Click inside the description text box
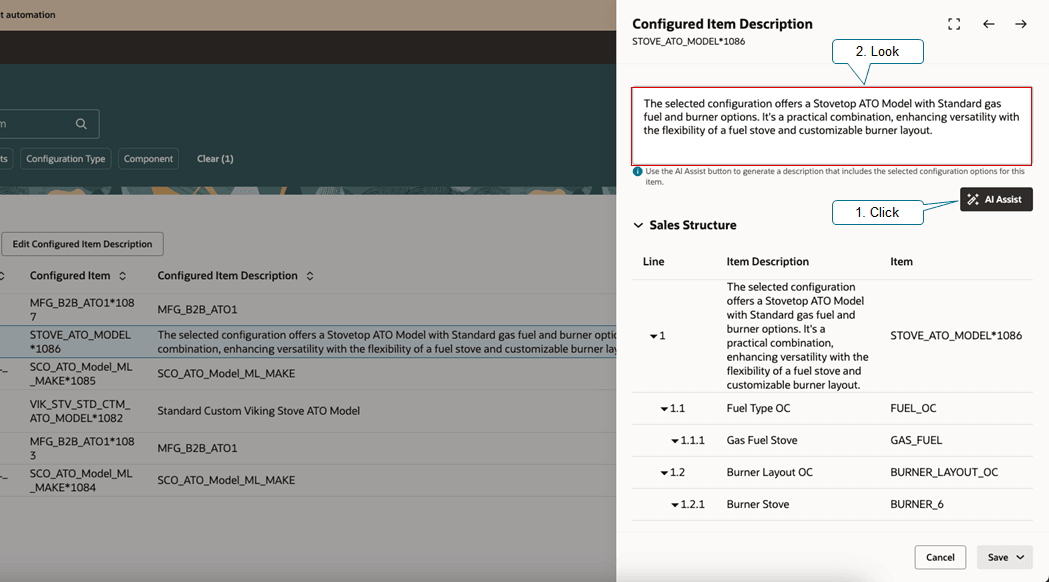 [x=832, y=125]
